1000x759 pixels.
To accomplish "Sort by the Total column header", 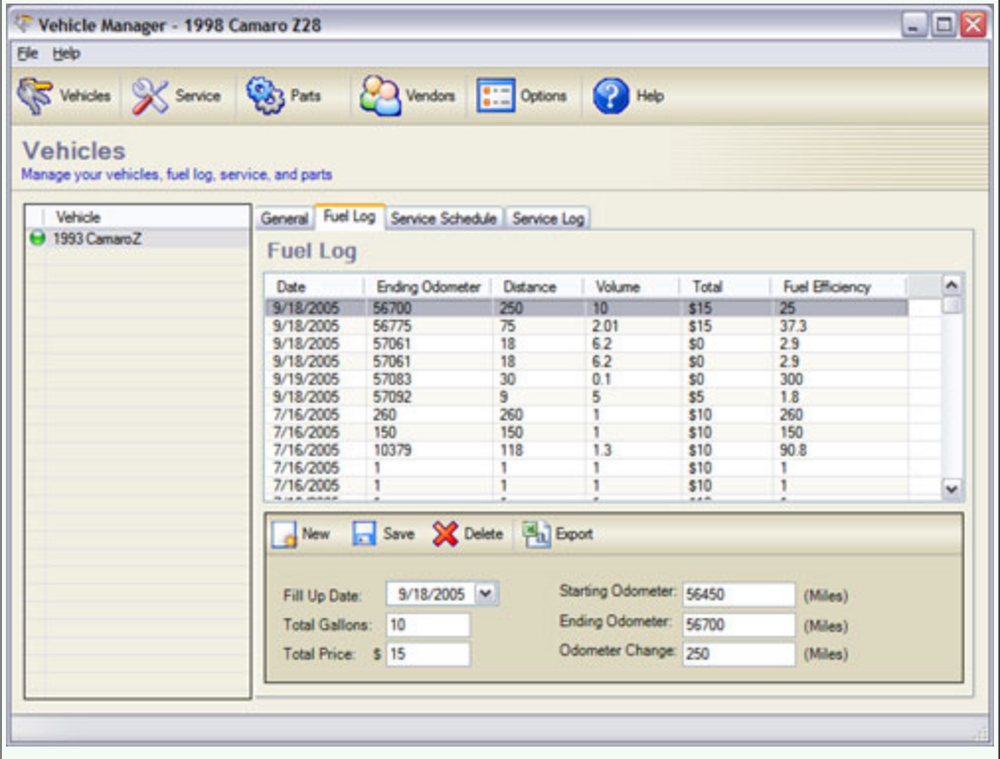I will [724, 287].
